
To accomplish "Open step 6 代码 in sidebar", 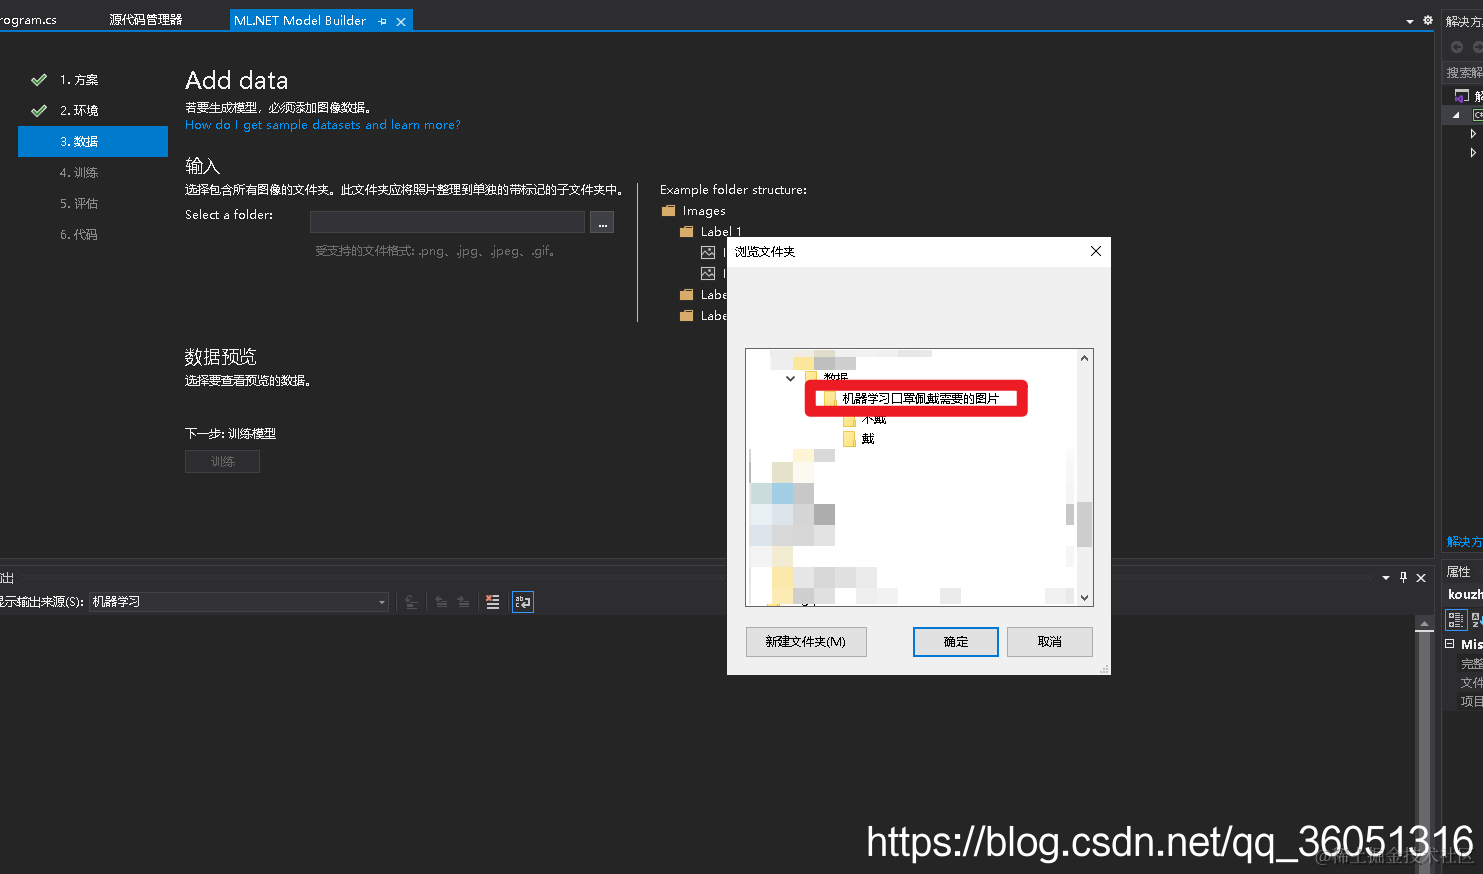I will pos(78,235).
